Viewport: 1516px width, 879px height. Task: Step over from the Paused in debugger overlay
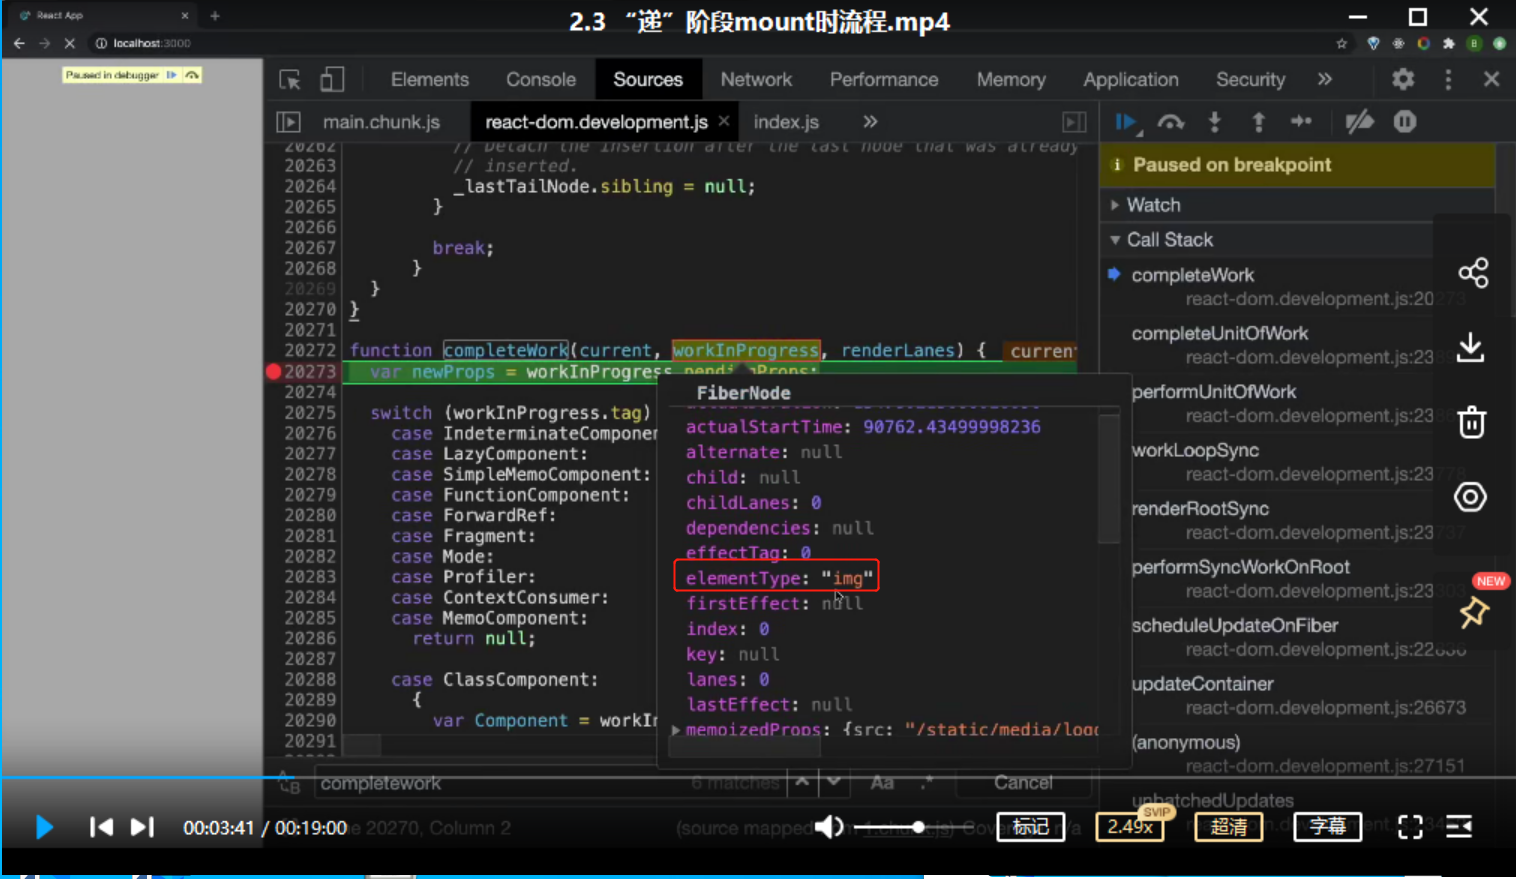coord(192,75)
